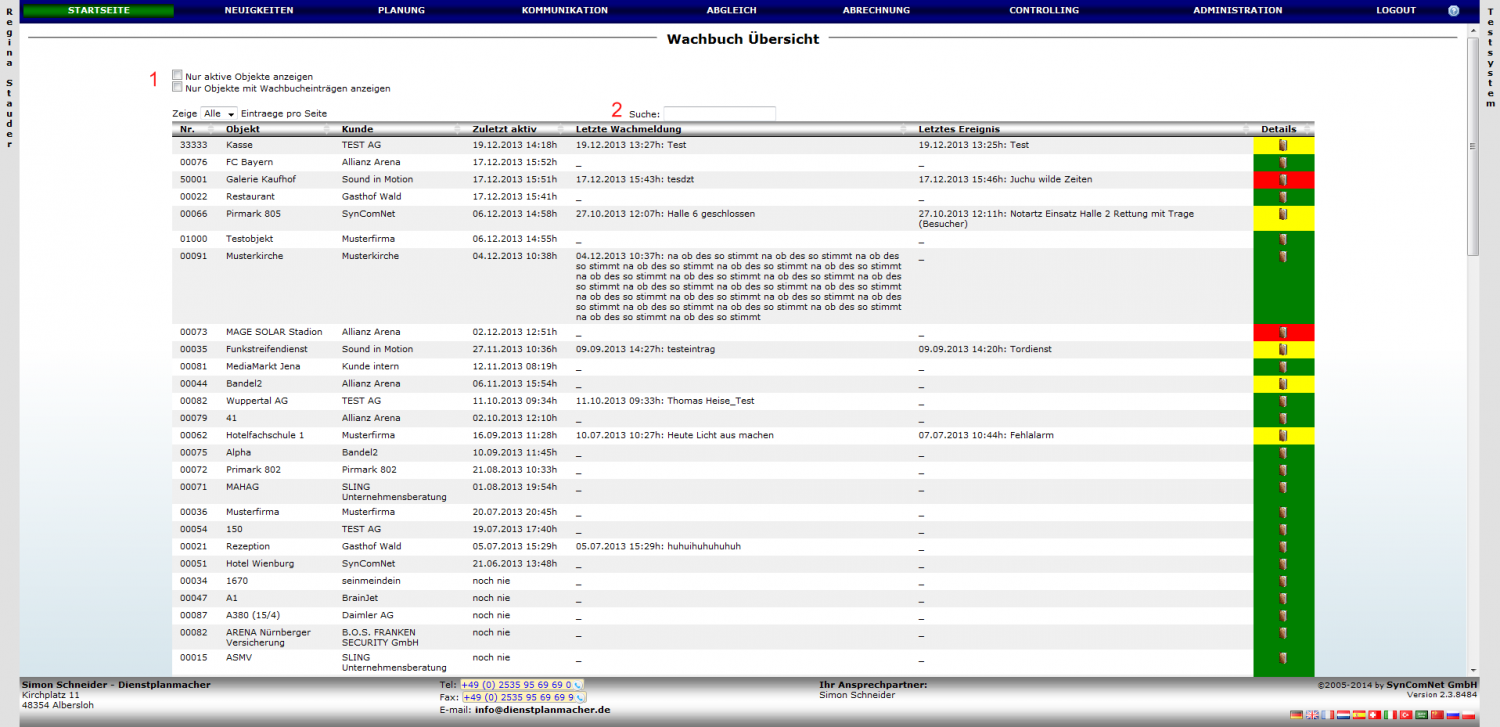Select the 'Hotel Wienburg' object cell
1500x727 pixels.
[260, 564]
